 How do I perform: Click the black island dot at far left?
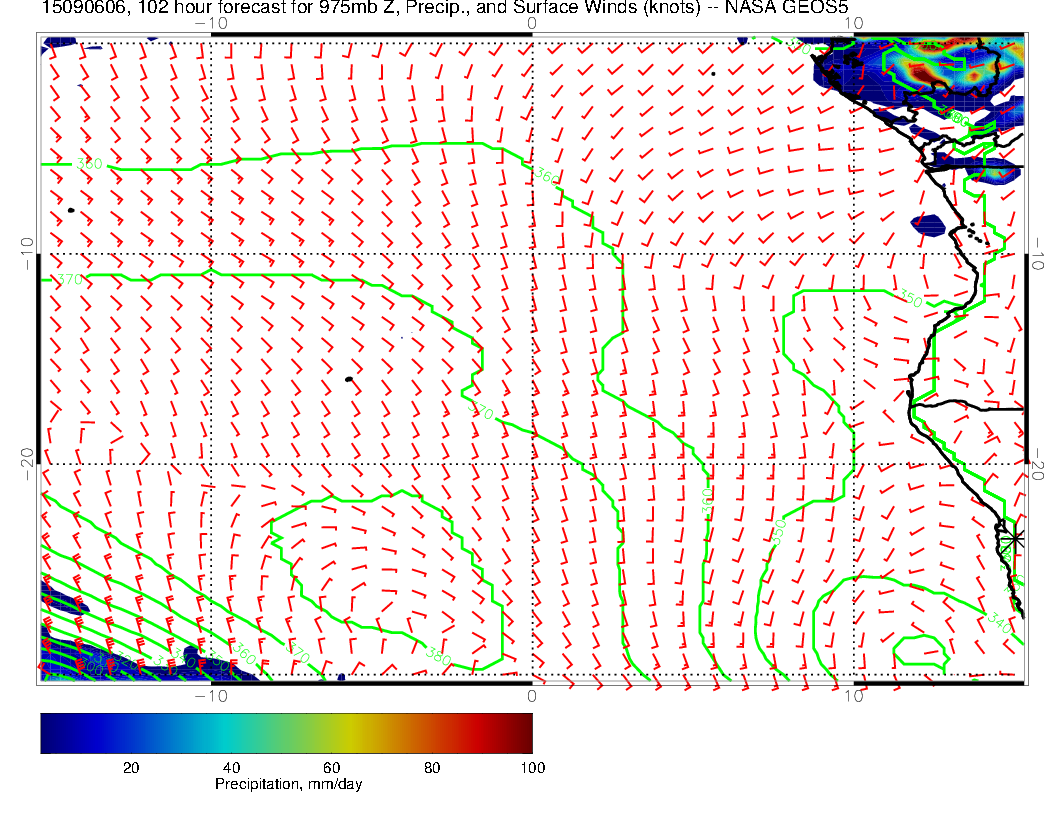71,210
